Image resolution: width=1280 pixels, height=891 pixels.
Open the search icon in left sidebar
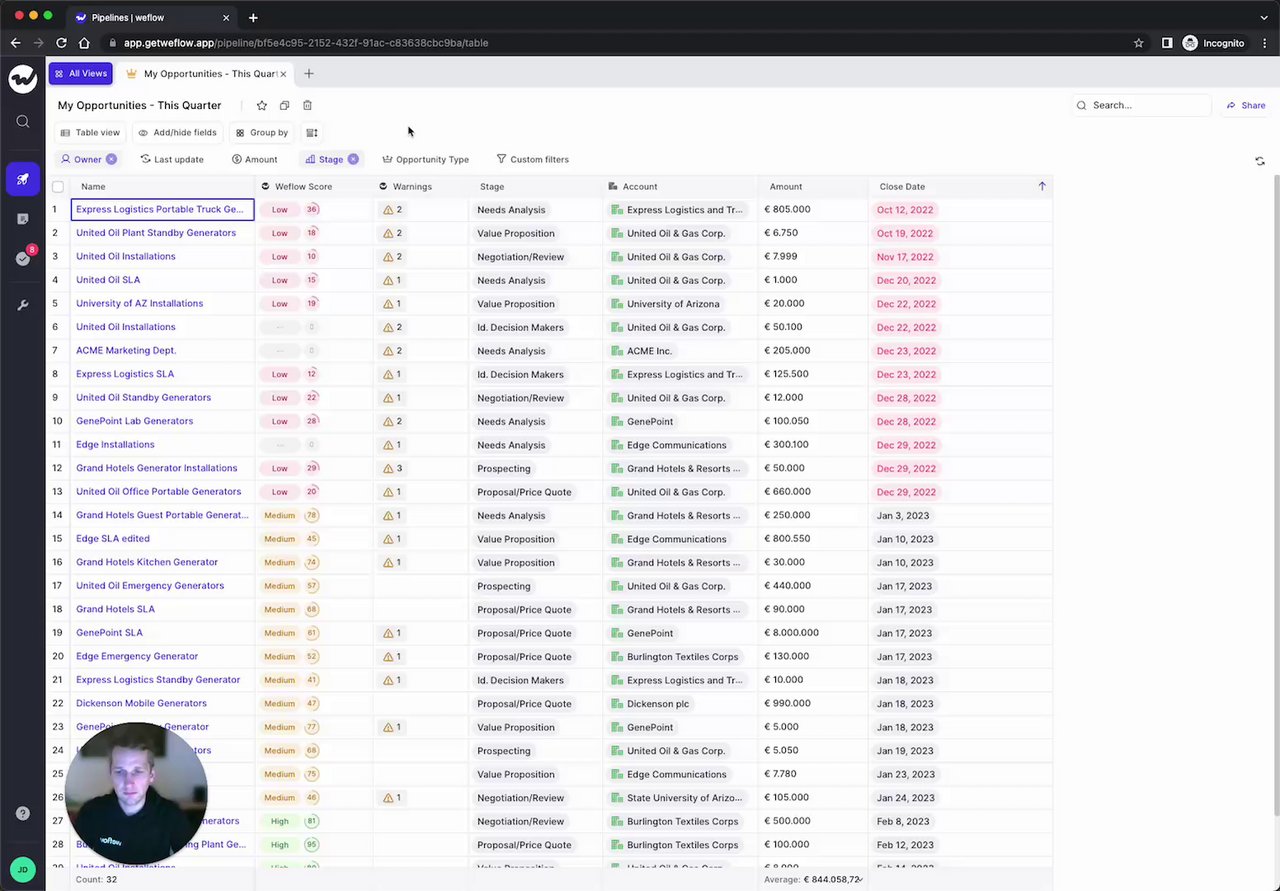click(x=22, y=122)
